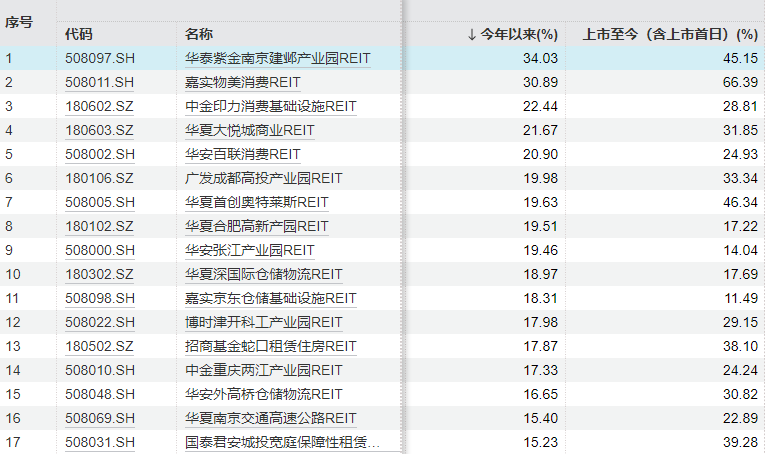Image resolution: width=765 pixels, height=454 pixels.
Task: Open code link 508031.SH
Action: coord(100,442)
